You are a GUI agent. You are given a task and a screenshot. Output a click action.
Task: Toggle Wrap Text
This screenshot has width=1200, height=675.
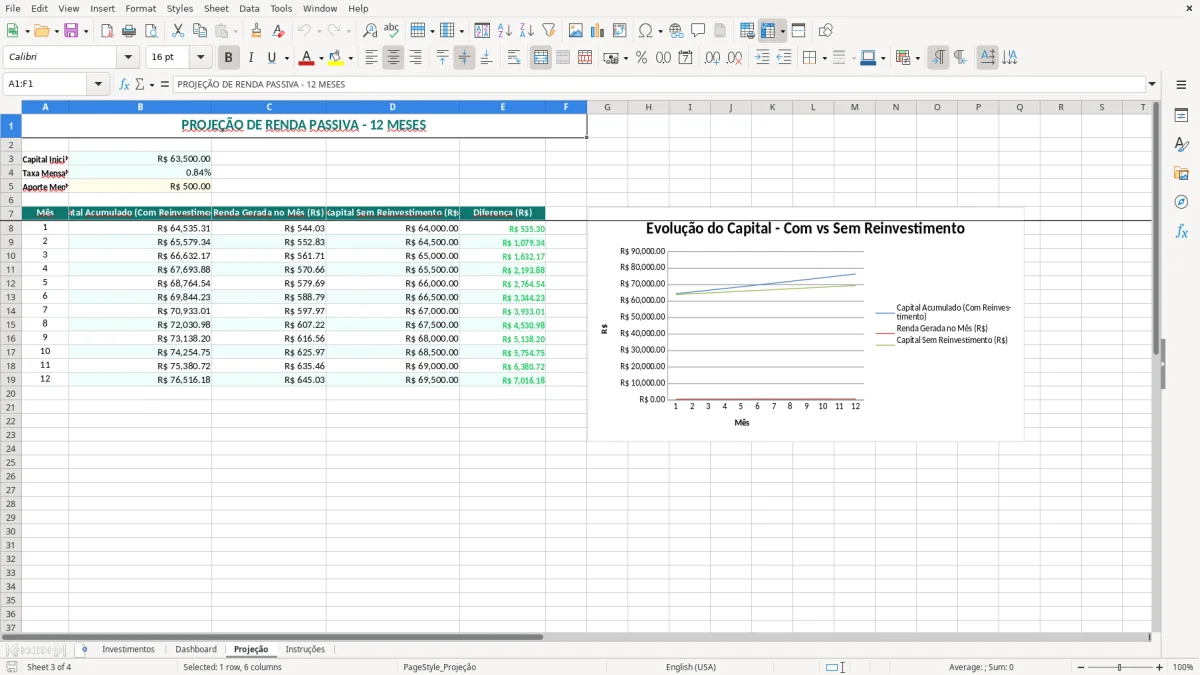514,58
